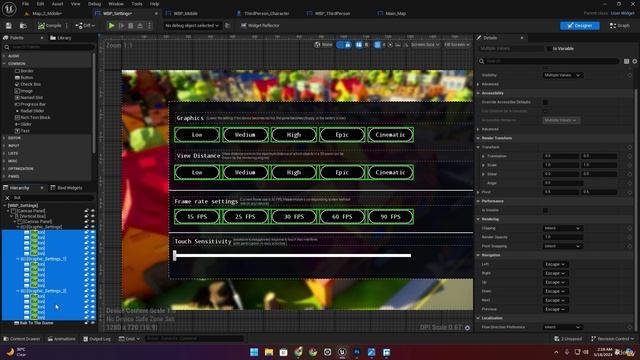Click the green Play simulation button
The height and width of the screenshot is (360, 640).
111,26
